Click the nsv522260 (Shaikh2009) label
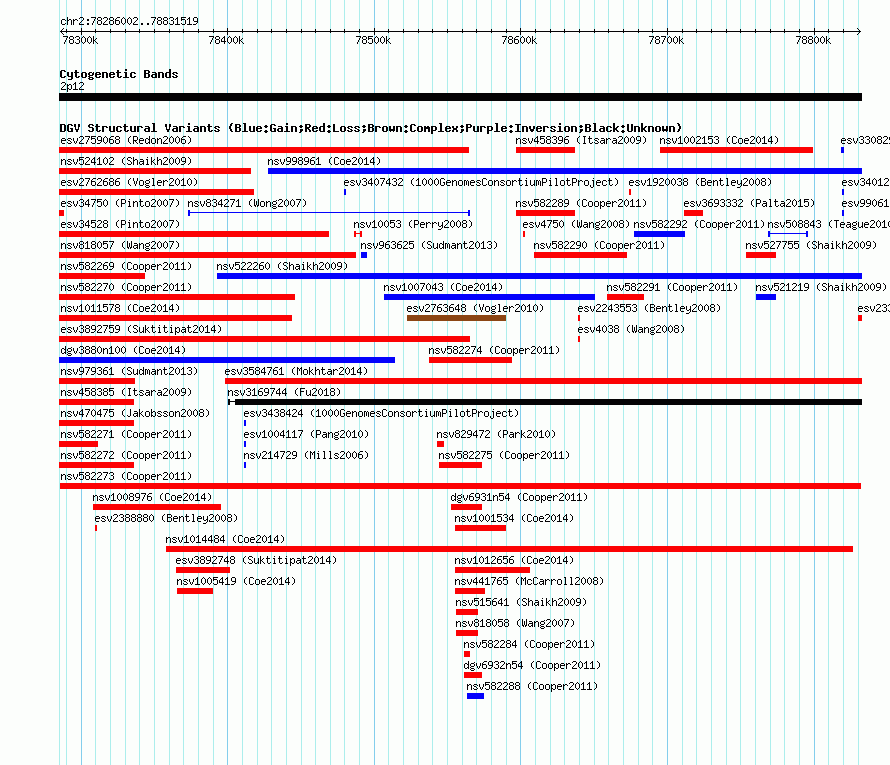Image resolution: width=890 pixels, height=765 pixels. (282, 266)
